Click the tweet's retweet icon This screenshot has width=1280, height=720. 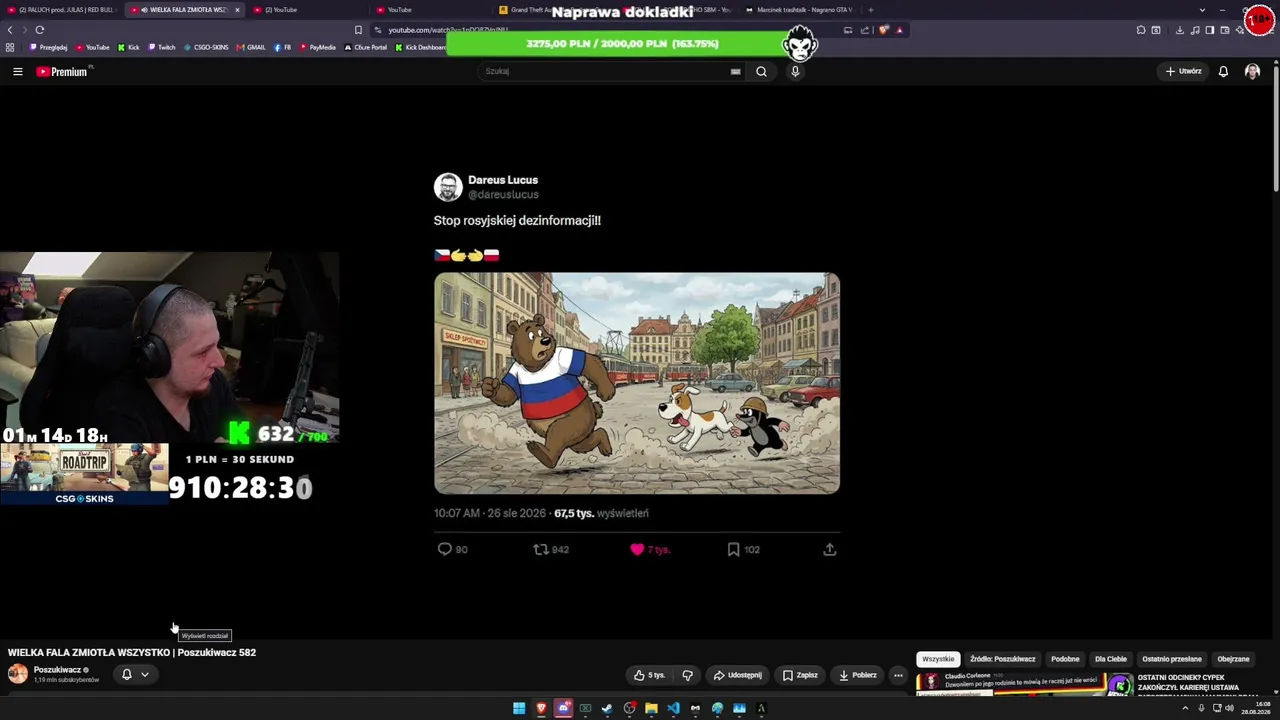(540, 549)
